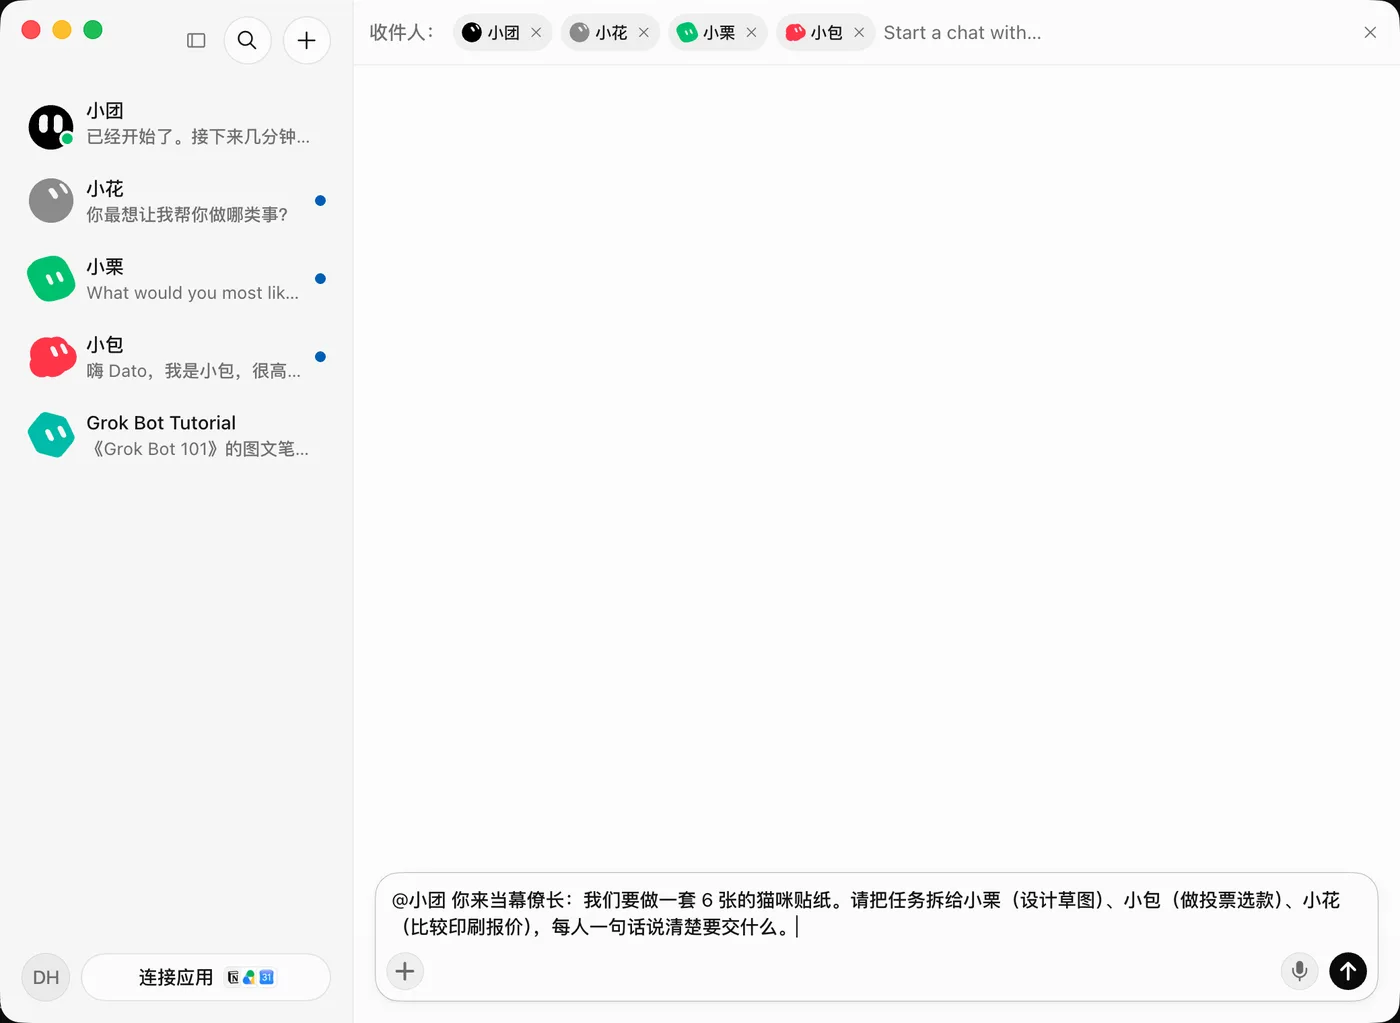The width and height of the screenshot is (1400, 1023).
Task: Click the 小团 black avatar in sidebar
Action: point(51,127)
